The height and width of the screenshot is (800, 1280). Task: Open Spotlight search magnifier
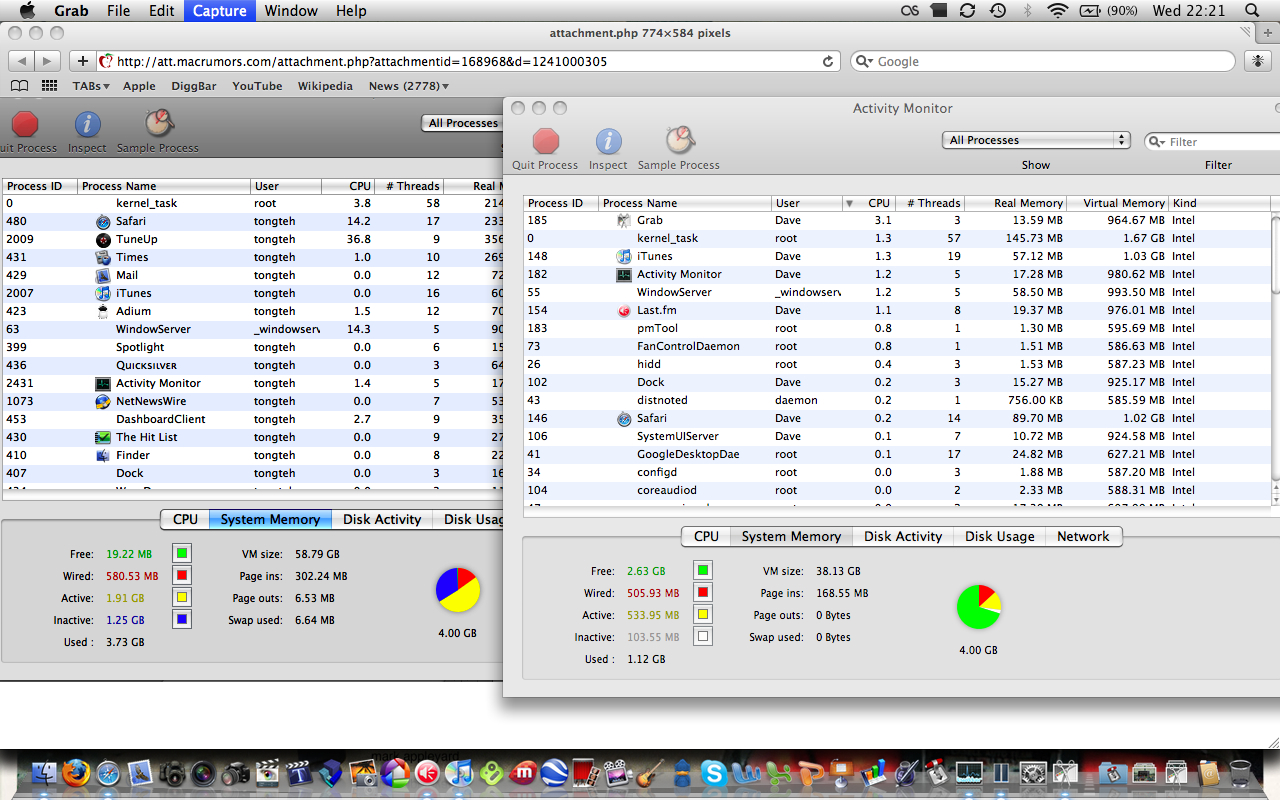tap(1253, 11)
